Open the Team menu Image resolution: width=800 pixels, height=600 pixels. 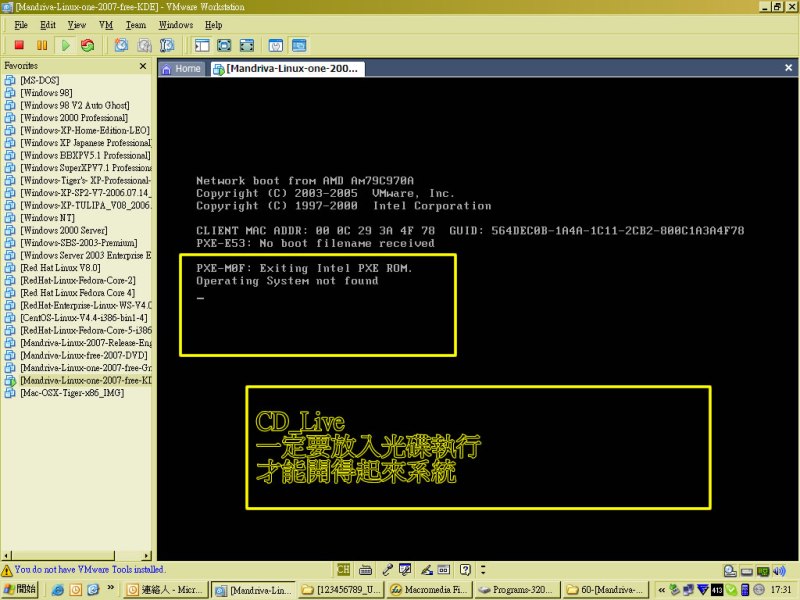click(136, 24)
